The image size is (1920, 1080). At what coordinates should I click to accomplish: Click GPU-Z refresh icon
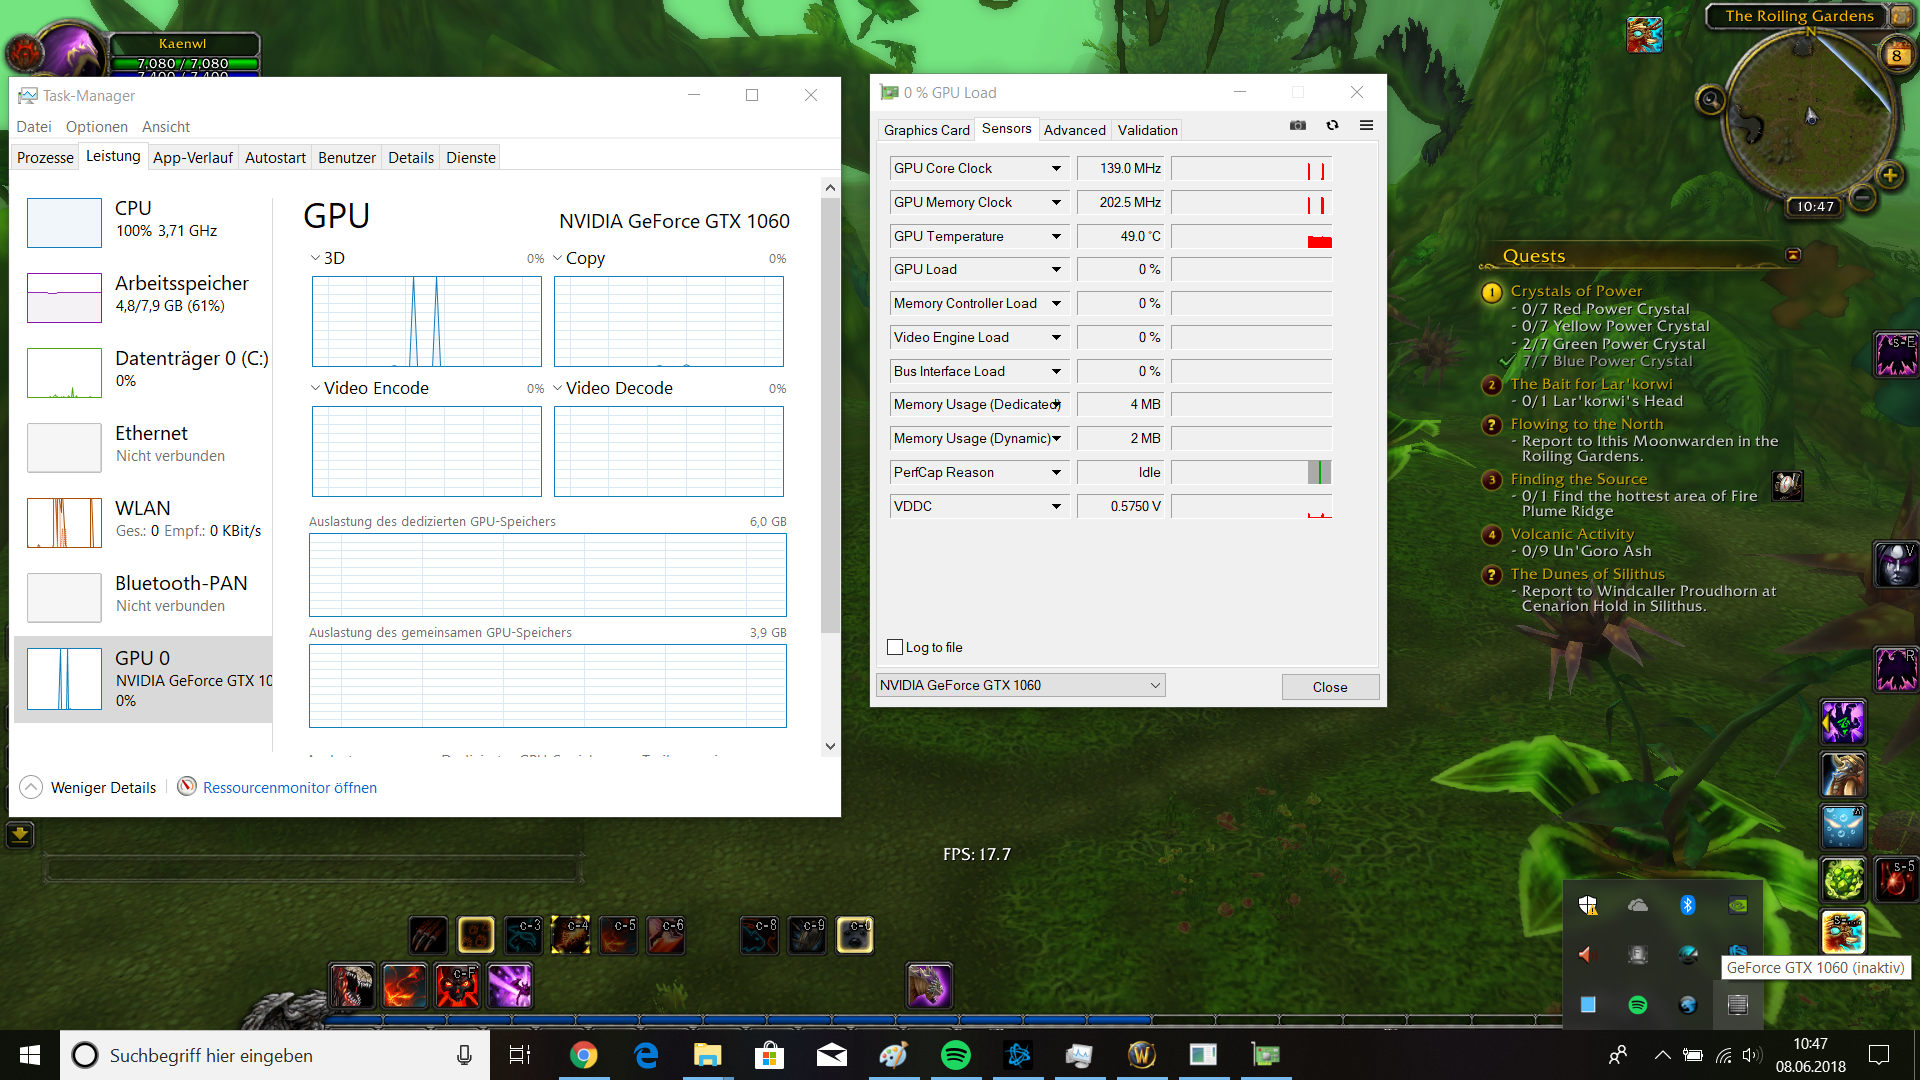pos(1332,126)
